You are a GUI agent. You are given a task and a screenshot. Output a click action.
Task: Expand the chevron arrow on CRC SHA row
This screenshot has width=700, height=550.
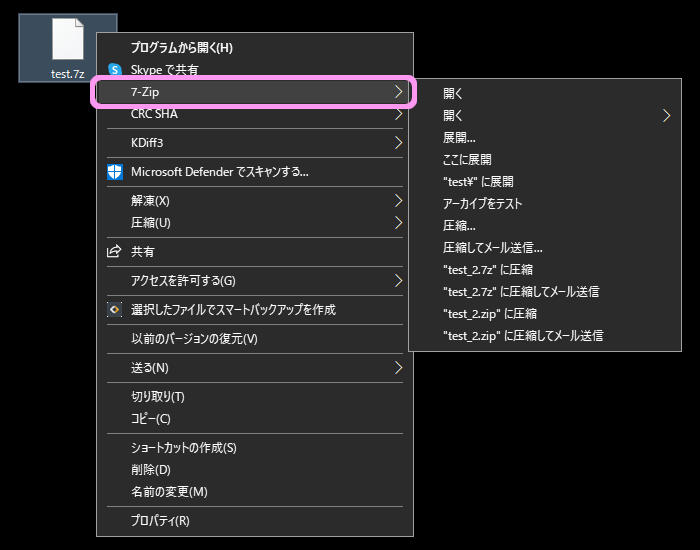tap(398, 114)
